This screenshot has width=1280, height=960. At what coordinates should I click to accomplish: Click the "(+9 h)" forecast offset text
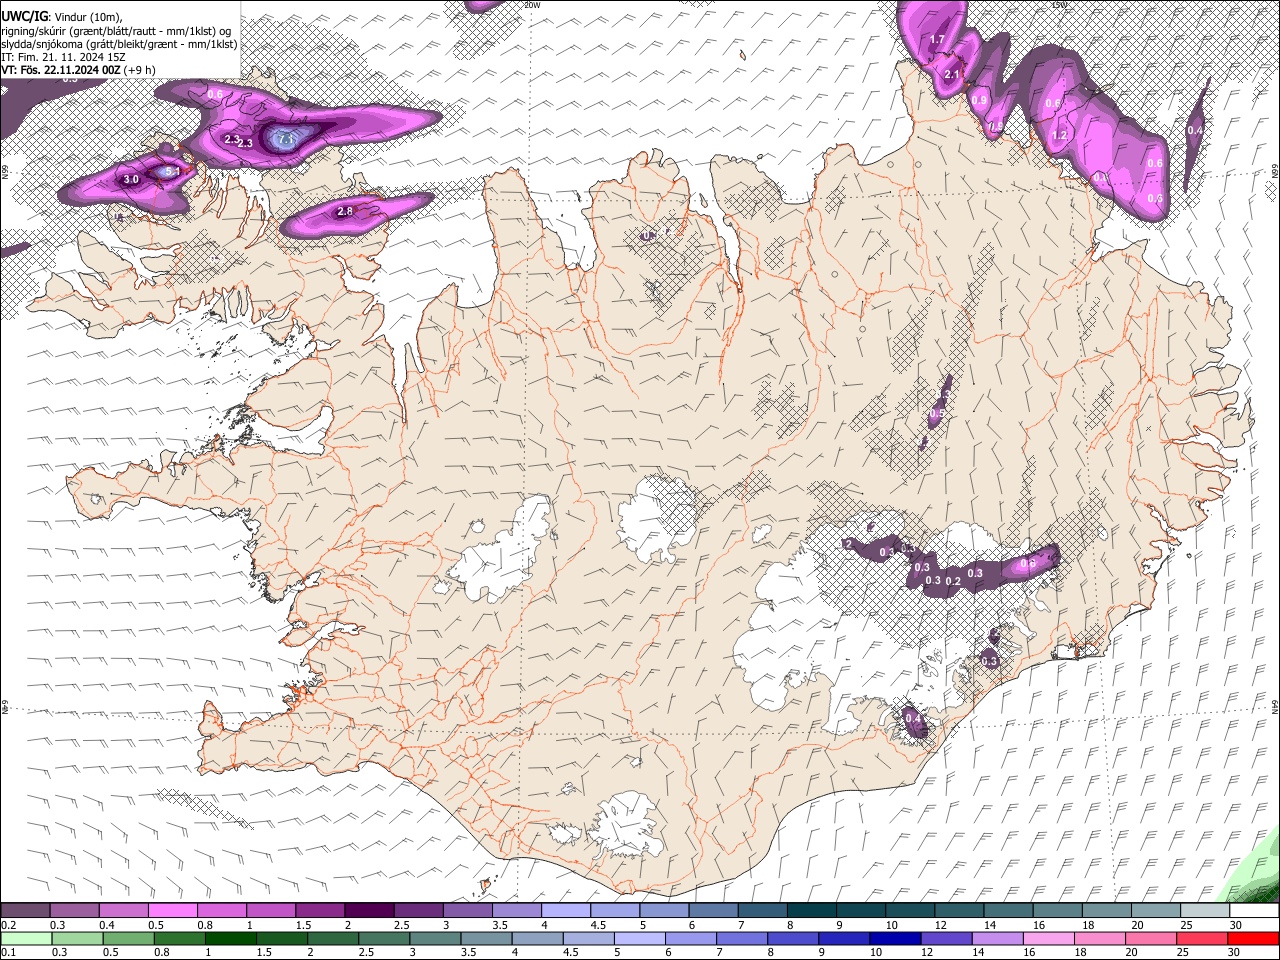pyautogui.click(x=140, y=70)
